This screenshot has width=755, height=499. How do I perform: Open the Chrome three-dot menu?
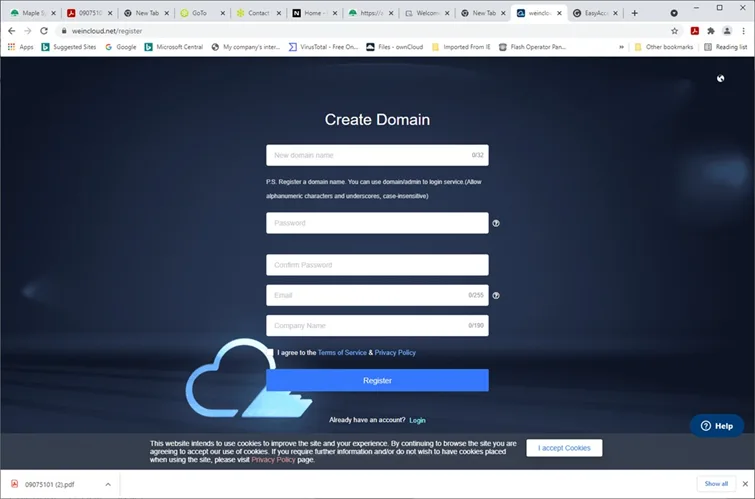(743, 31)
